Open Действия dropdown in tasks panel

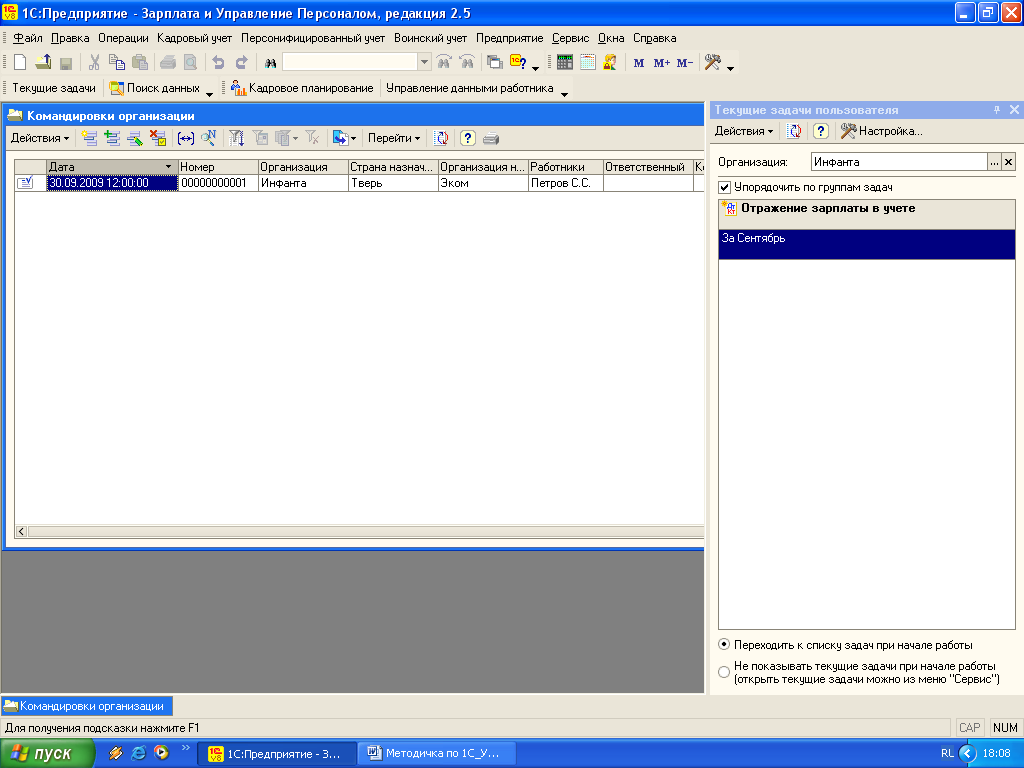(x=744, y=131)
